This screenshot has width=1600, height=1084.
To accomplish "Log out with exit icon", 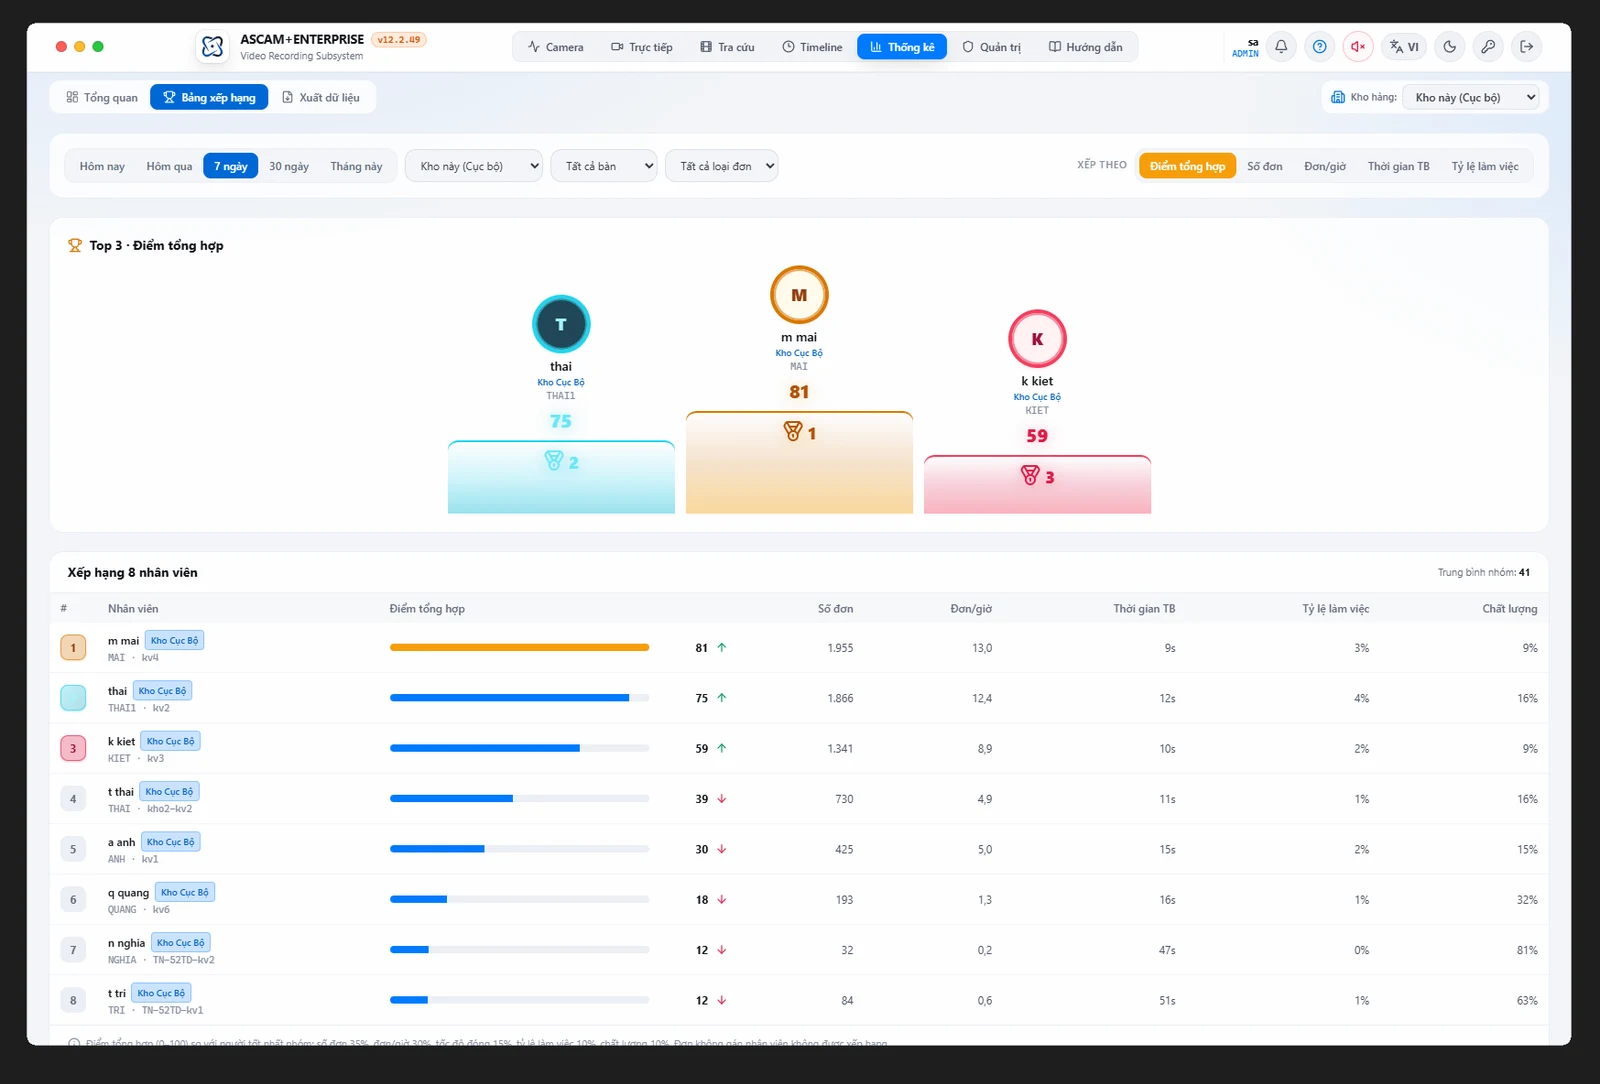I will point(1527,47).
